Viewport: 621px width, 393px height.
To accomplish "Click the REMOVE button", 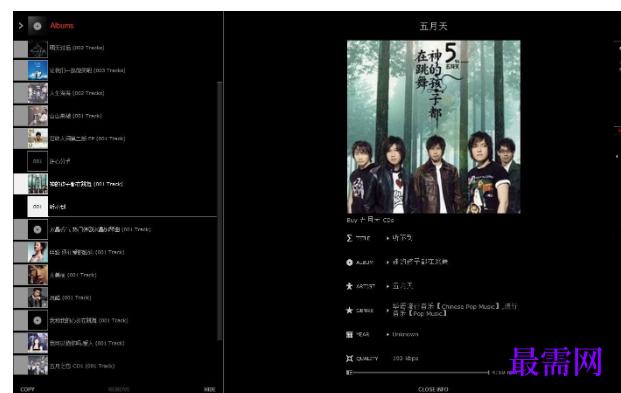I will point(119,389).
